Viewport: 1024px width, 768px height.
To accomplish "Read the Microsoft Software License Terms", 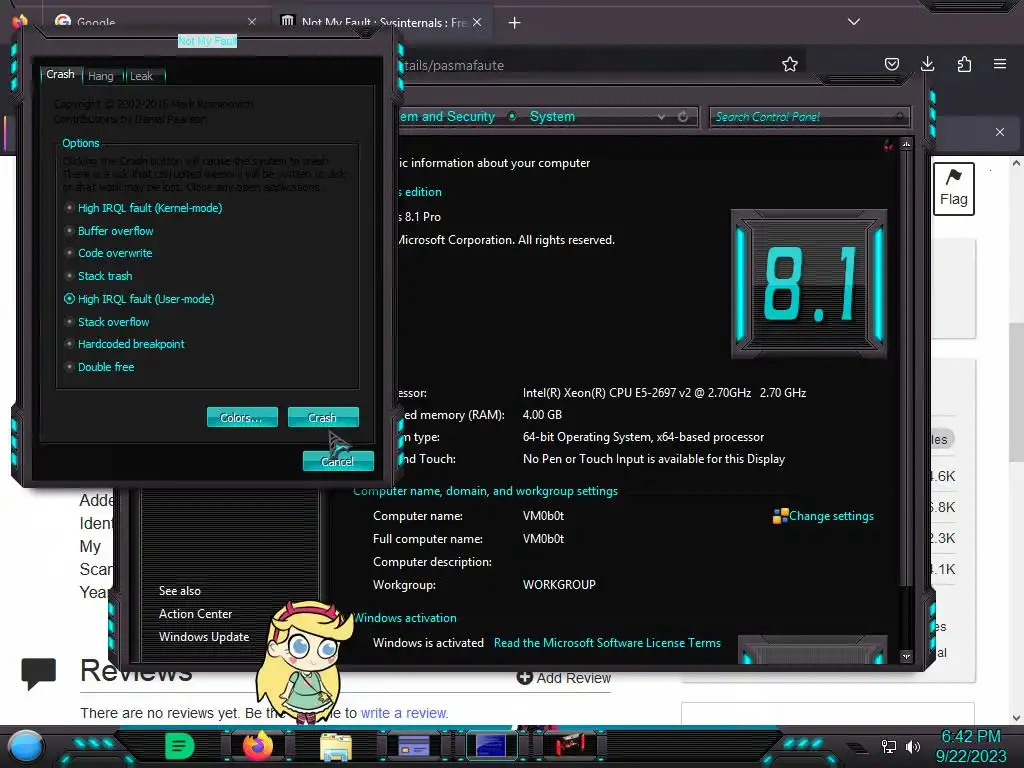I will tap(607, 643).
